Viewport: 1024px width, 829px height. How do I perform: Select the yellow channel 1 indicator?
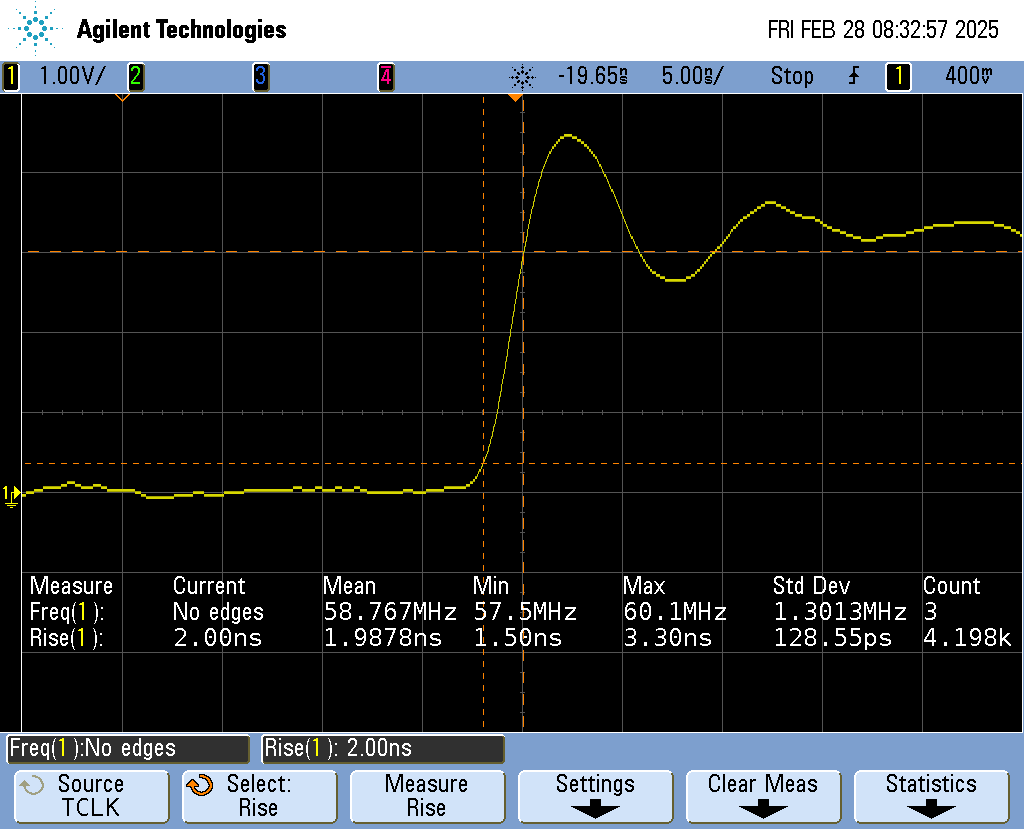click(x=11, y=76)
